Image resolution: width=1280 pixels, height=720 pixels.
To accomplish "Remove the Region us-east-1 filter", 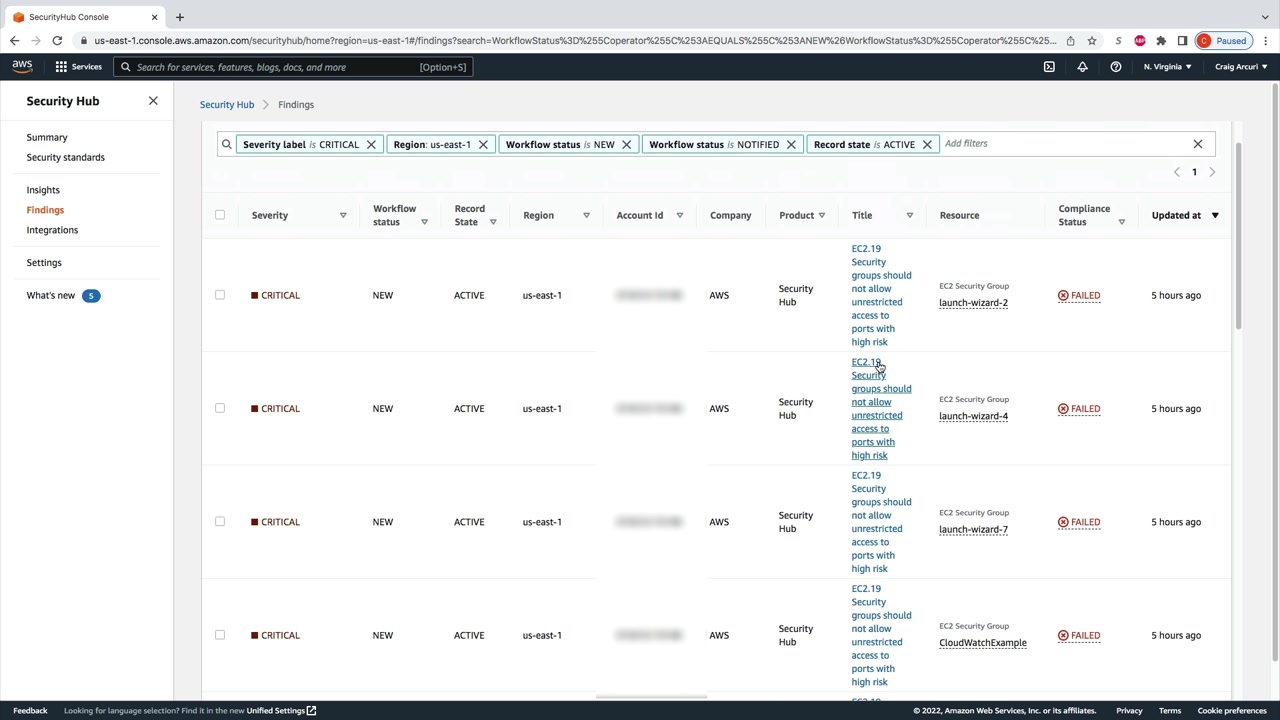I will (x=483, y=144).
